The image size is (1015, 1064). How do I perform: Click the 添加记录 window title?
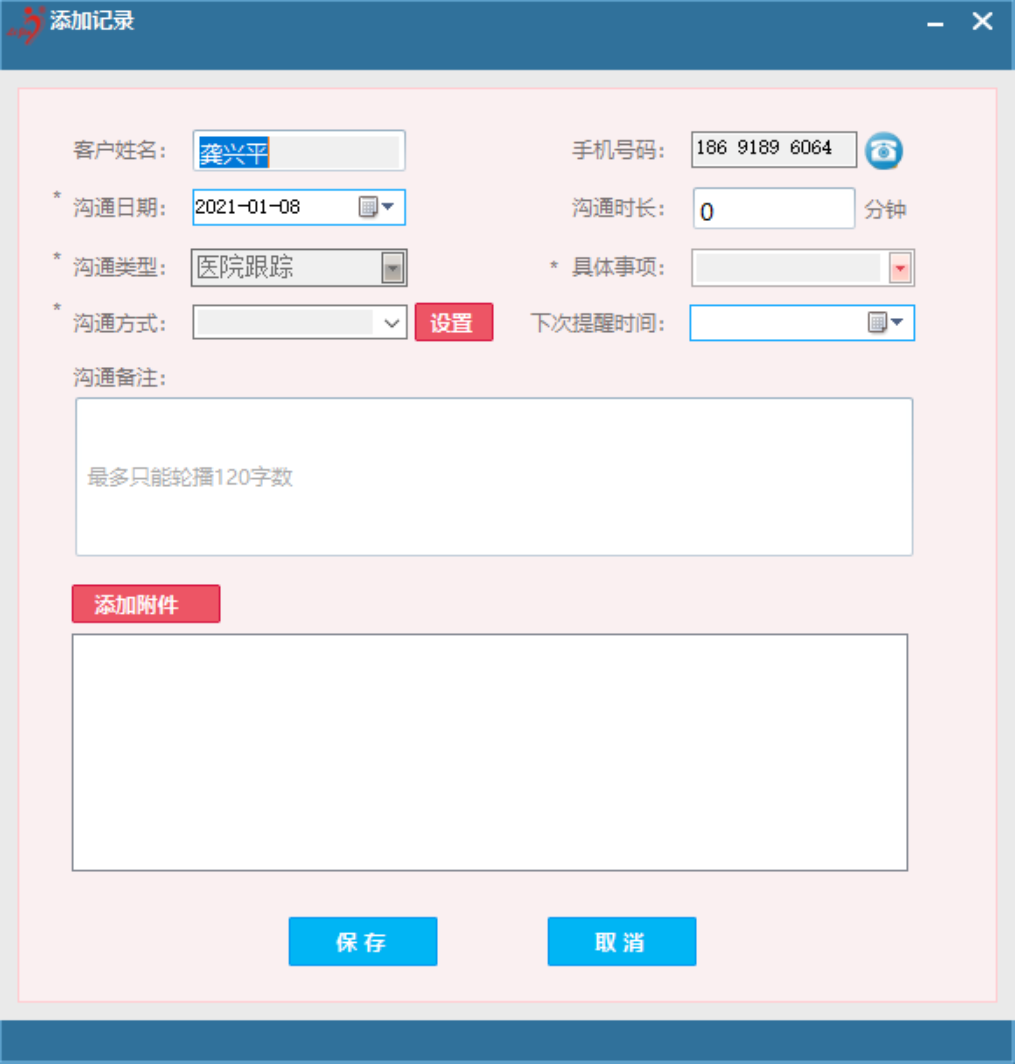point(92,21)
